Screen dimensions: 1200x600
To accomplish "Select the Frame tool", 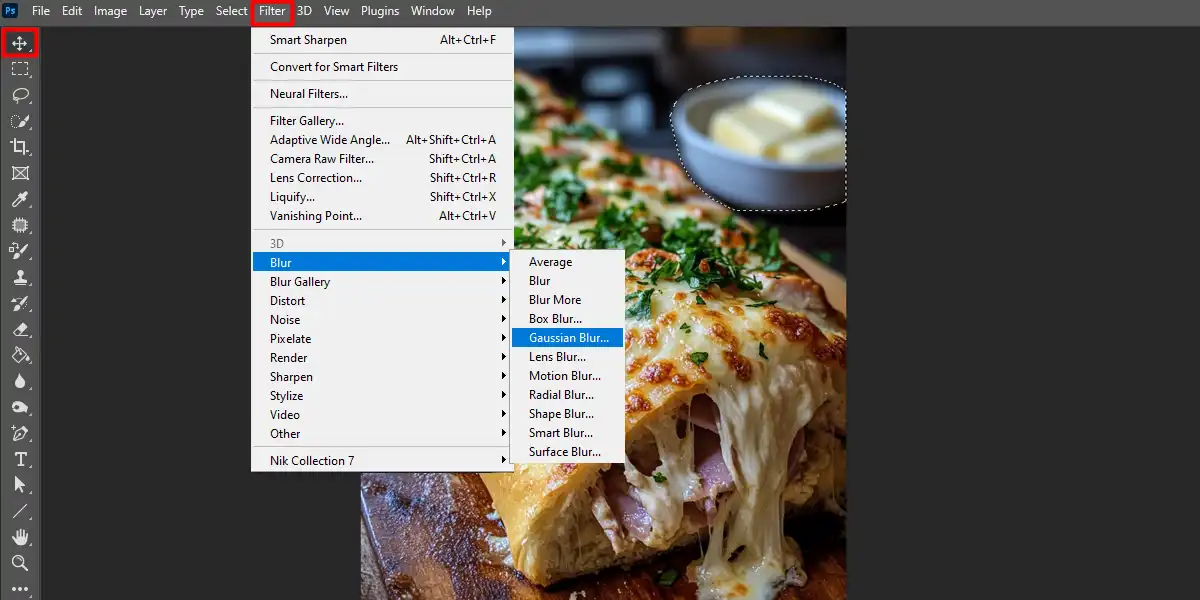I will pos(20,173).
